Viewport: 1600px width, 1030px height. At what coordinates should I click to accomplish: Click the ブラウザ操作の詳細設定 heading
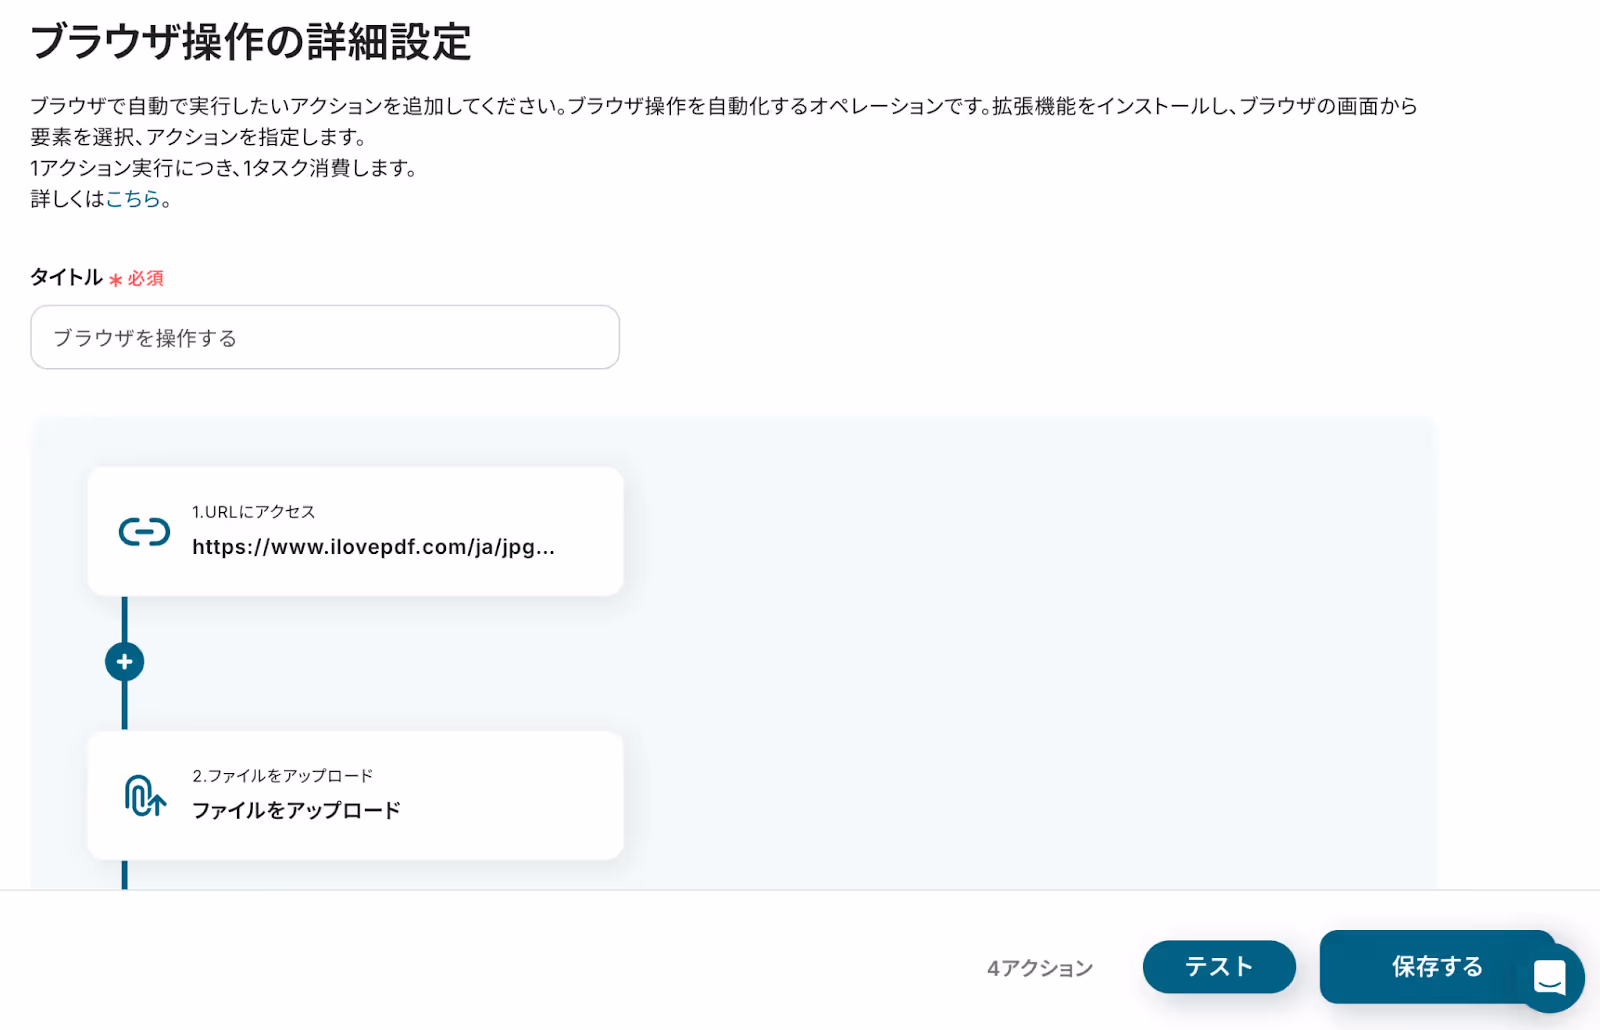[251, 42]
